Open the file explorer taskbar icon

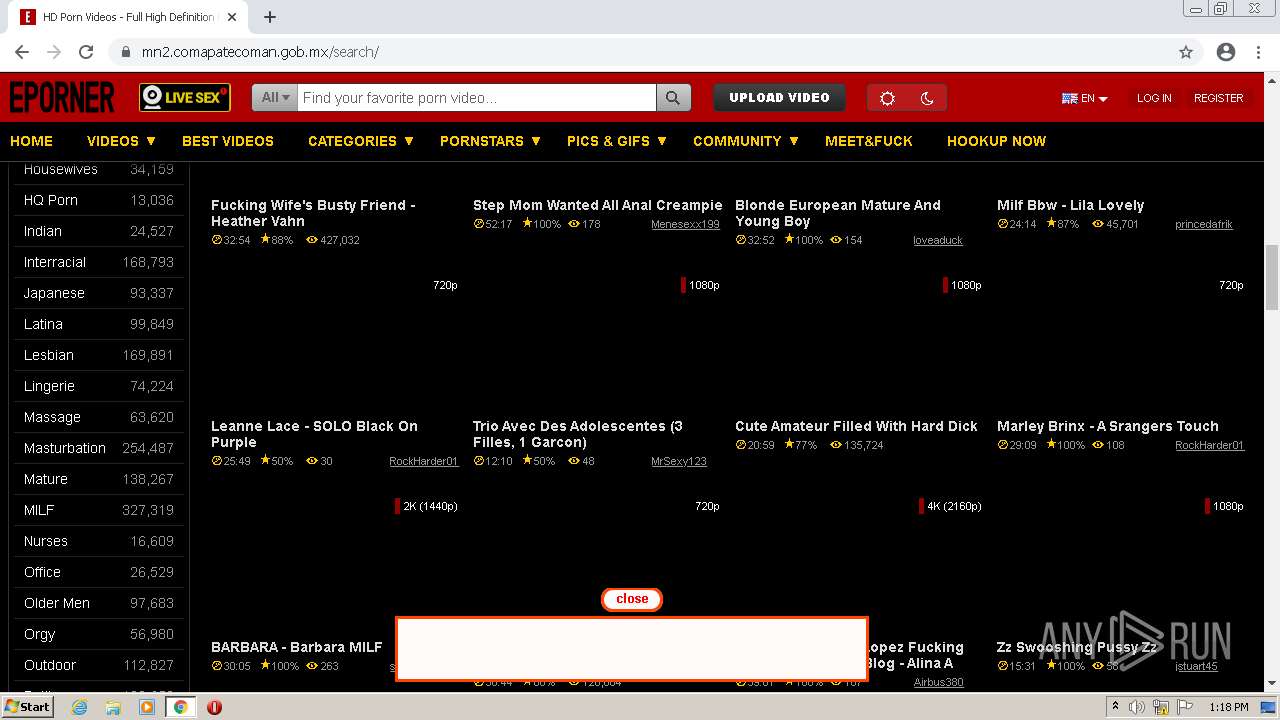(113, 707)
